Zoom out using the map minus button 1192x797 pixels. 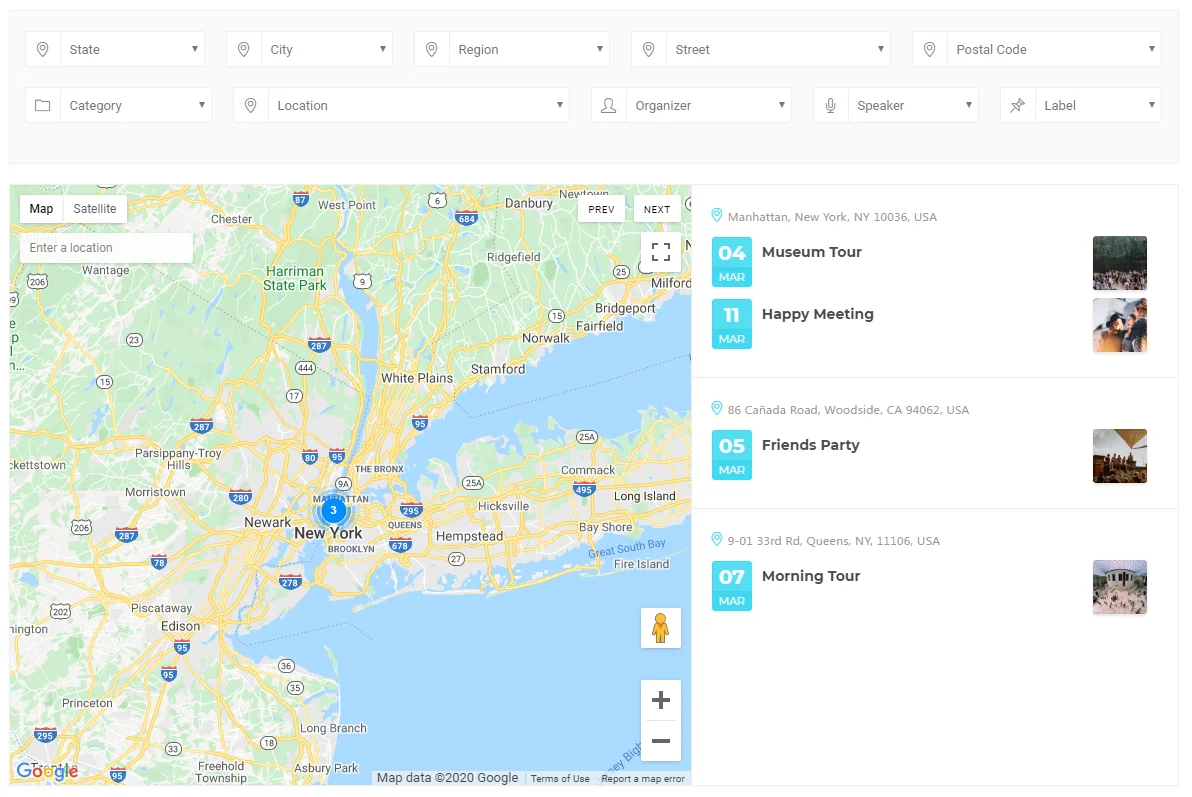pyautogui.click(x=660, y=741)
